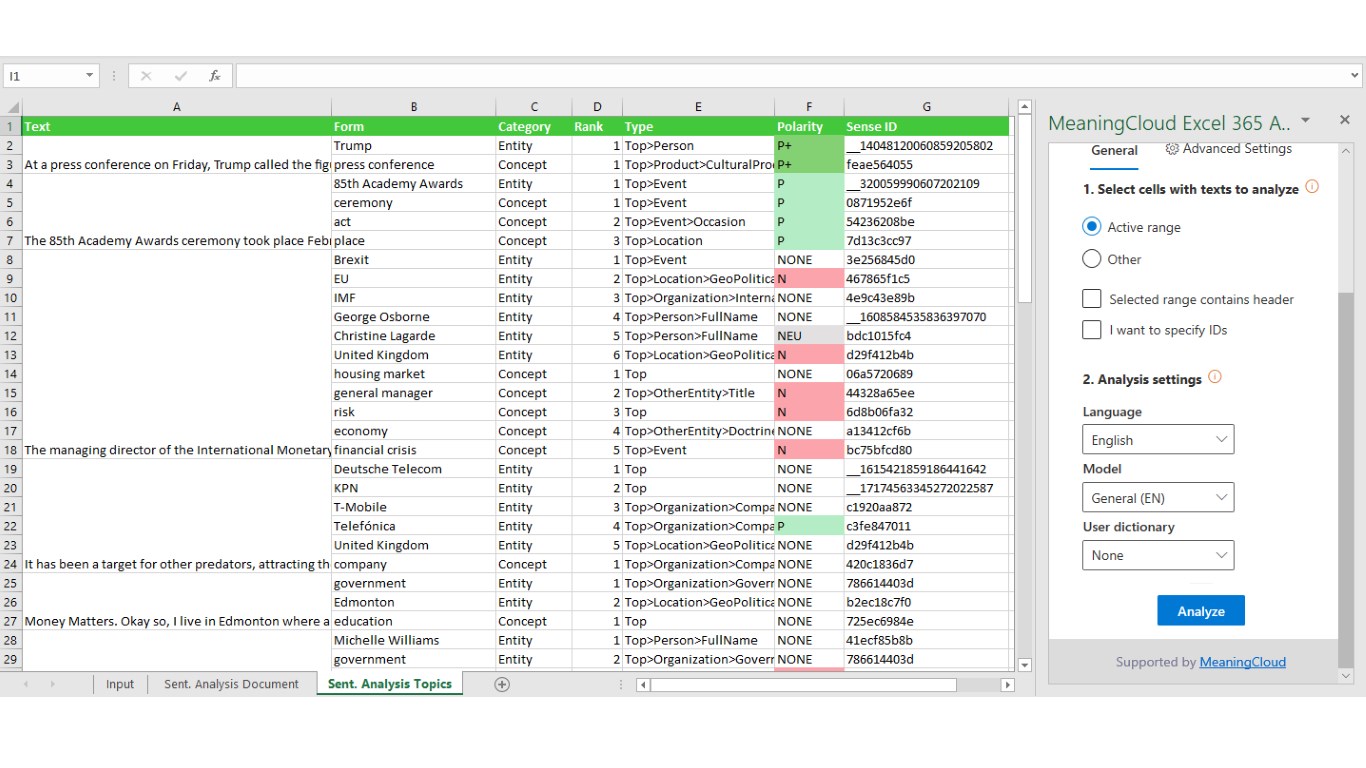
Task: Open the Language dropdown
Action: (1158, 440)
